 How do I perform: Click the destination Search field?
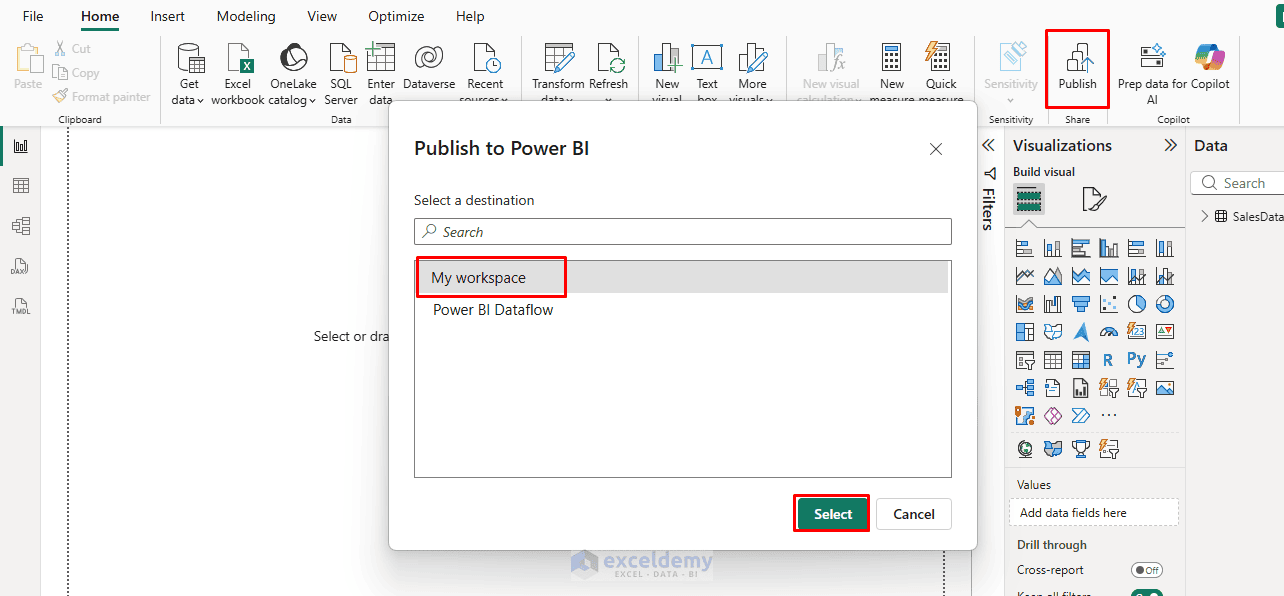pyautogui.click(x=682, y=231)
